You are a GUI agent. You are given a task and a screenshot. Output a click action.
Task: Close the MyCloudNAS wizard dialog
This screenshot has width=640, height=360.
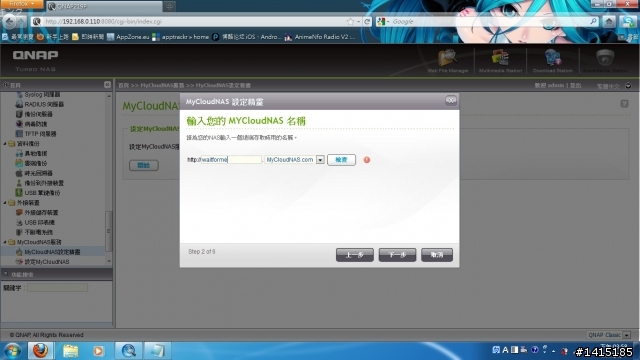pyautogui.click(x=451, y=100)
